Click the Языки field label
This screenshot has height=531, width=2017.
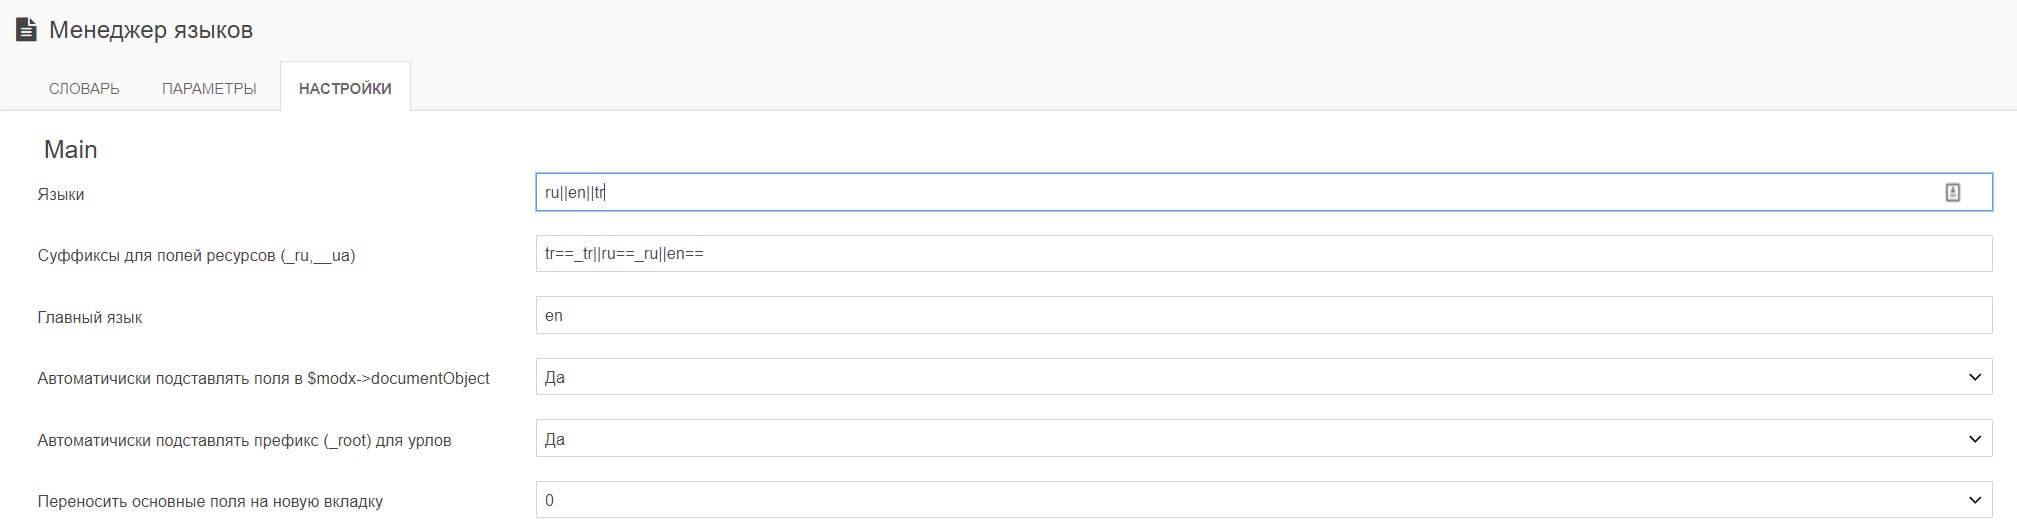click(x=61, y=194)
